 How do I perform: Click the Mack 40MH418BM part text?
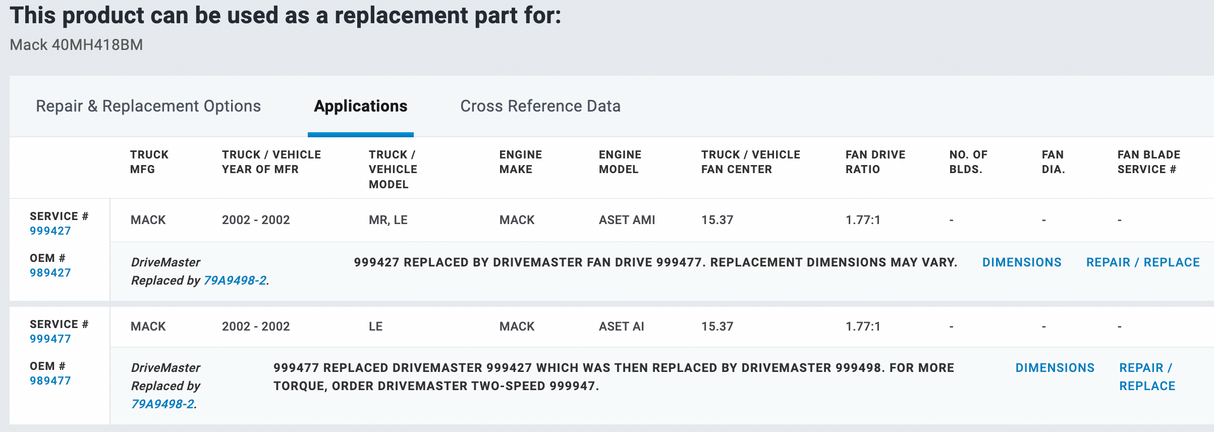[76, 45]
